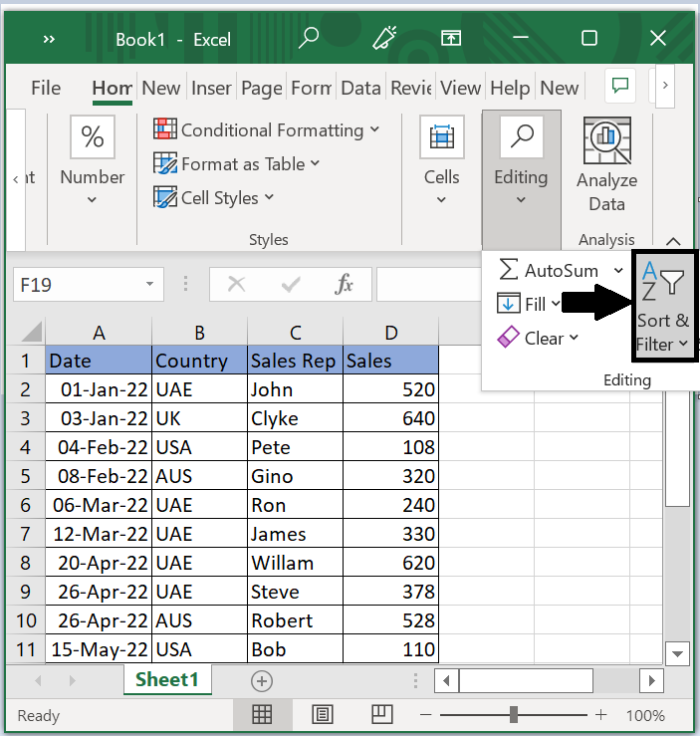Click the Editing magnifier icon

tap(522, 137)
